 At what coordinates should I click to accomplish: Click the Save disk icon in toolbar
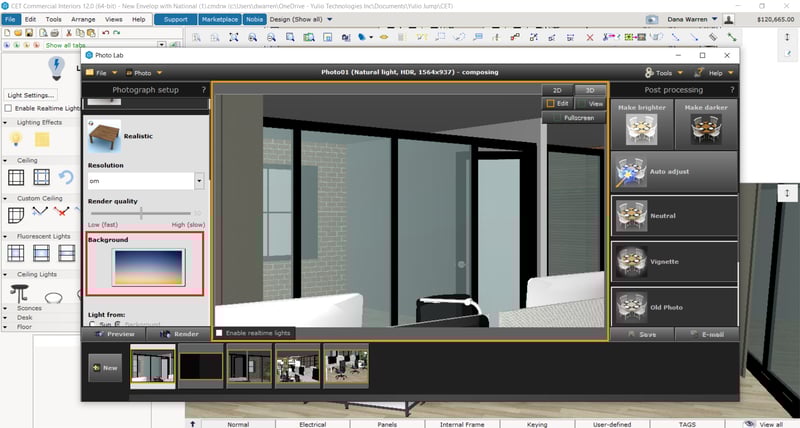29,33
